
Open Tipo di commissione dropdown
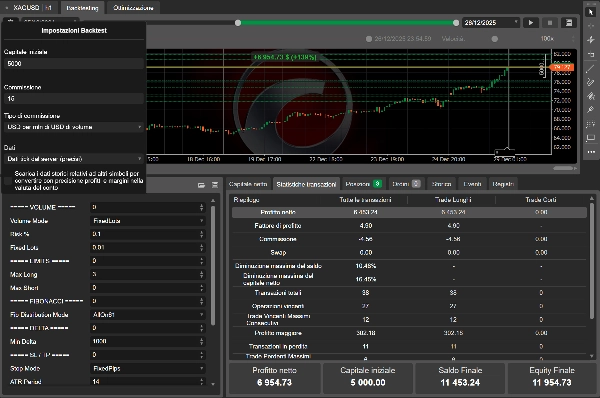pyautogui.click(x=74, y=127)
